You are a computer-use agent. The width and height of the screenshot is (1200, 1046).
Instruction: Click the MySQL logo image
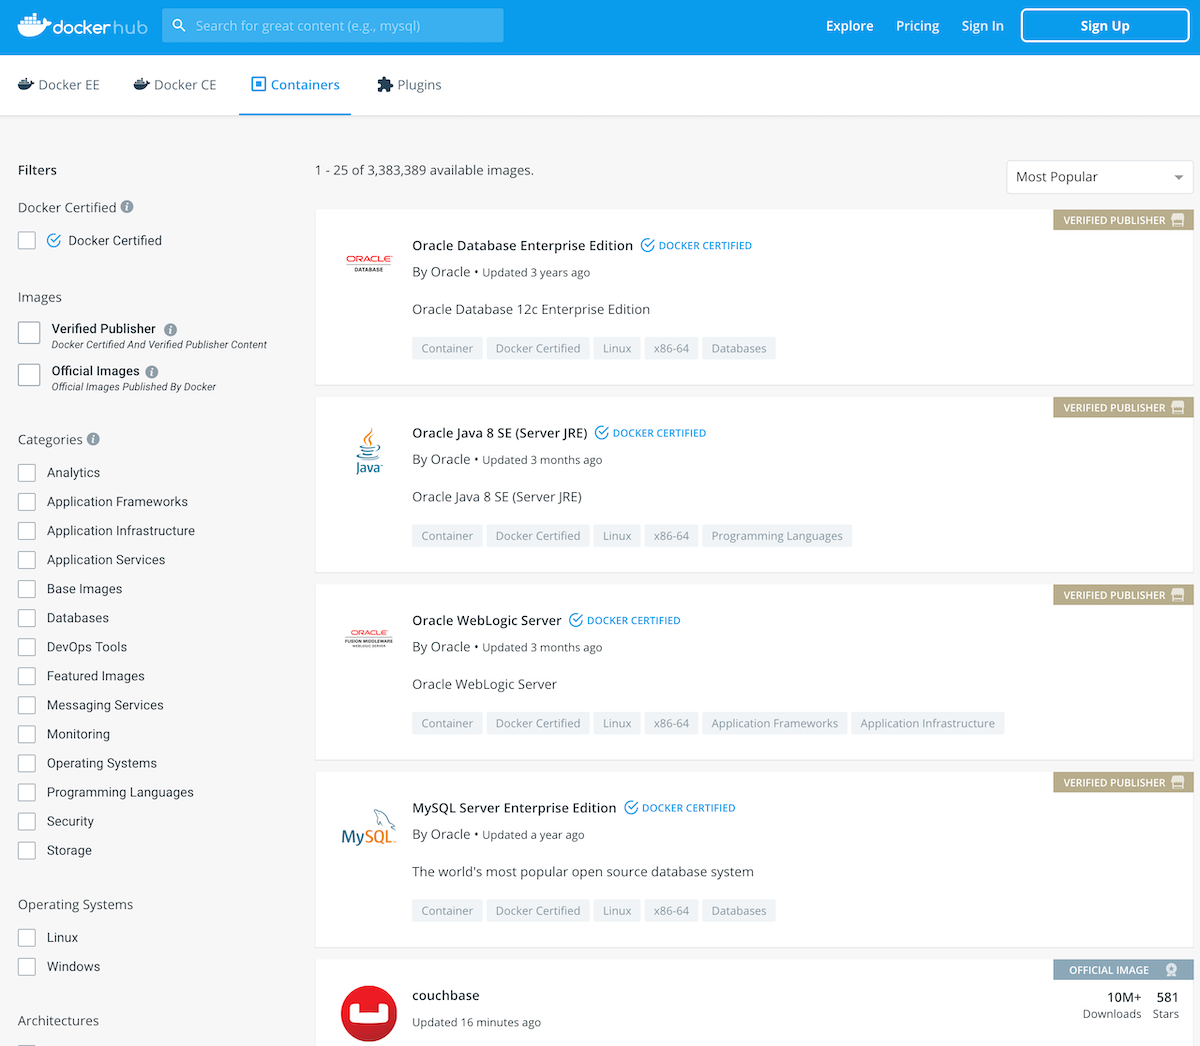(x=368, y=827)
